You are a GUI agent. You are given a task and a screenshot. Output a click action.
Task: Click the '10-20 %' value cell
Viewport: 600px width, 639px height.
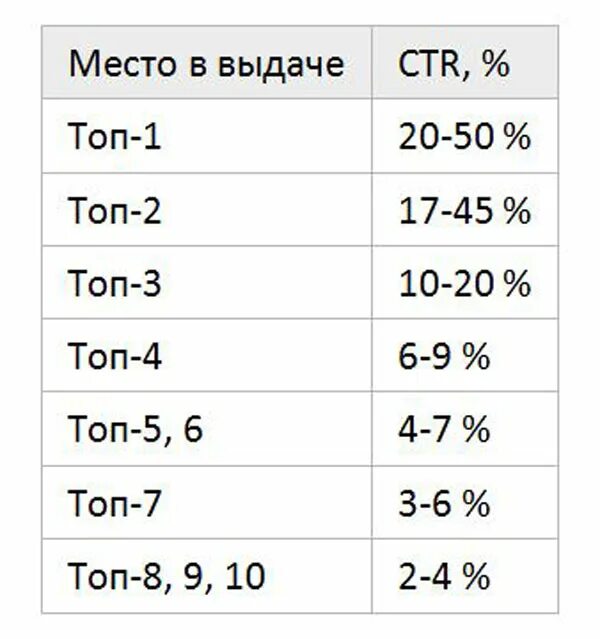tap(465, 282)
